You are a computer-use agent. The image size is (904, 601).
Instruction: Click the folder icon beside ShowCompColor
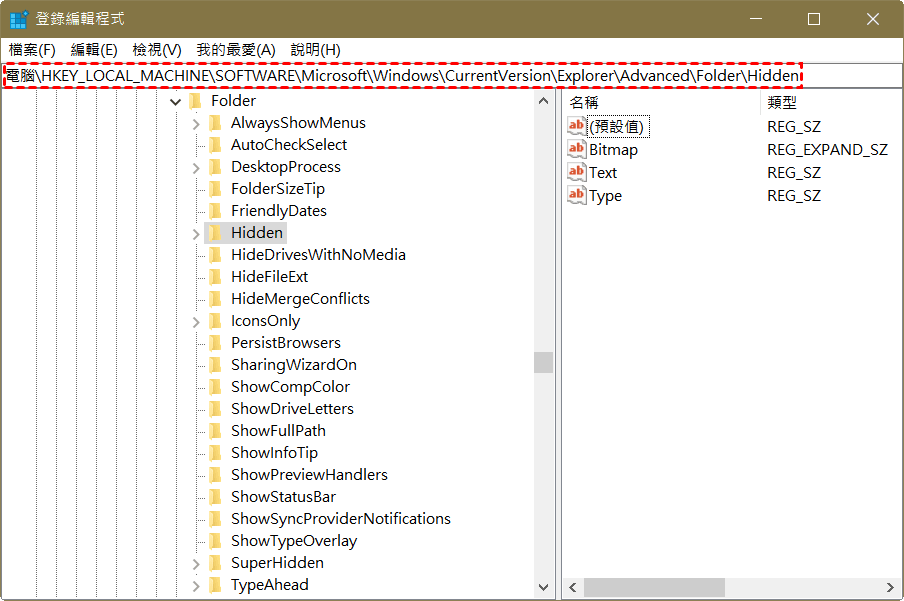(x=215, y=386)
